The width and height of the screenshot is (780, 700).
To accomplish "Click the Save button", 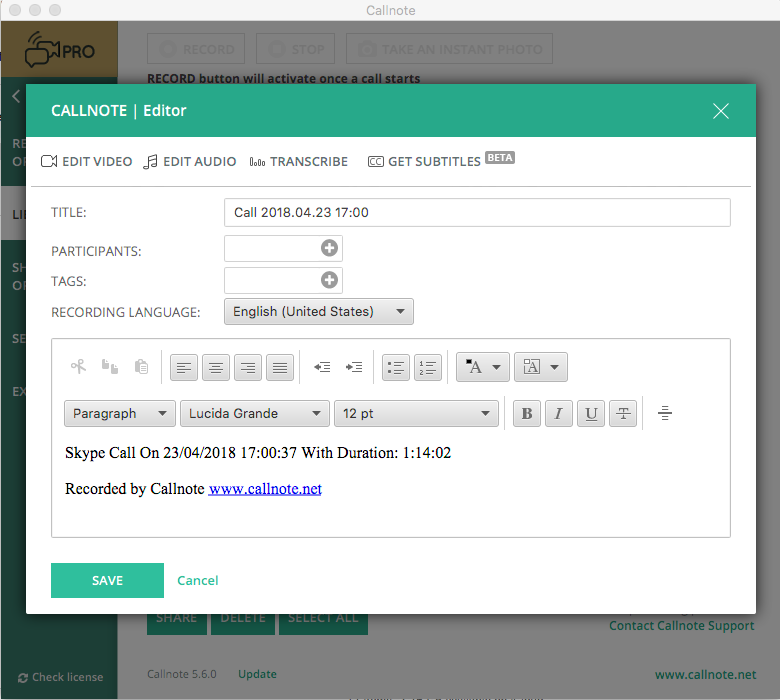I will [107, 580].
